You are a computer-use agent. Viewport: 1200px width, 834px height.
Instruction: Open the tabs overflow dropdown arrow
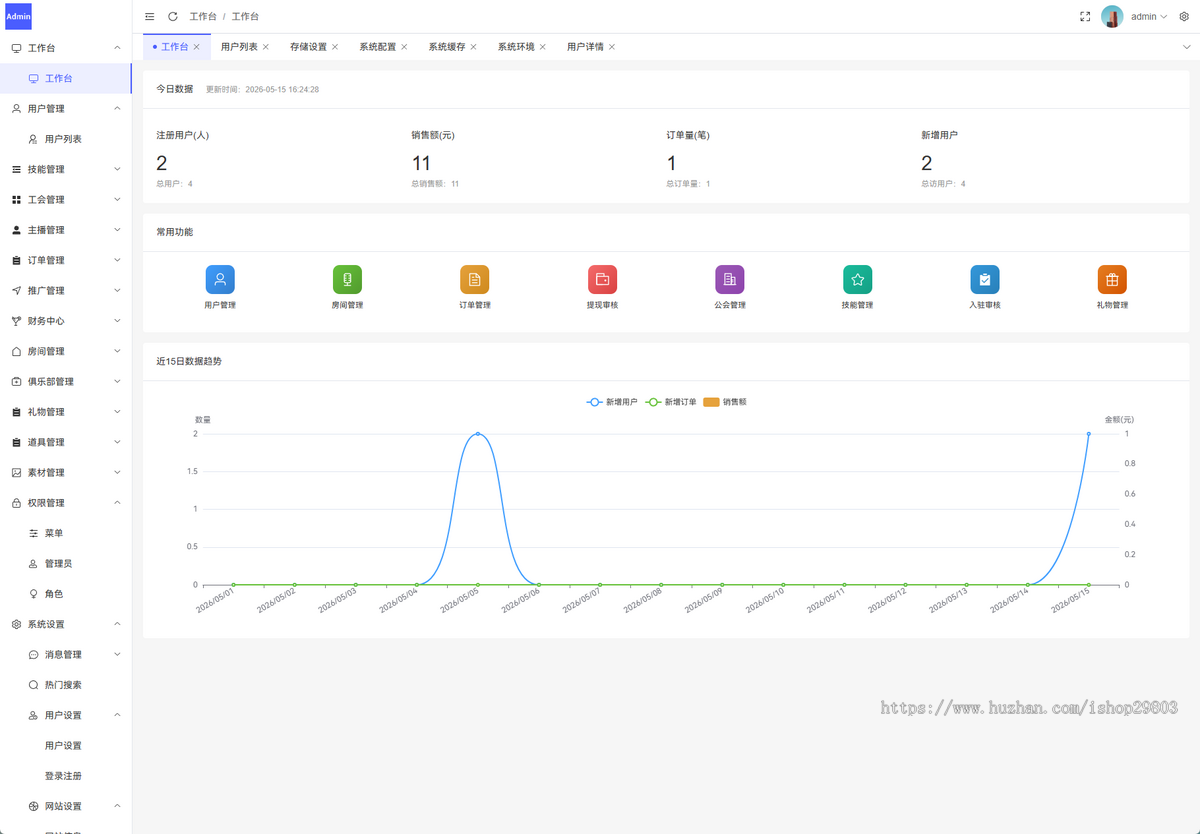pyautogui.click(x=1187, y=47)
